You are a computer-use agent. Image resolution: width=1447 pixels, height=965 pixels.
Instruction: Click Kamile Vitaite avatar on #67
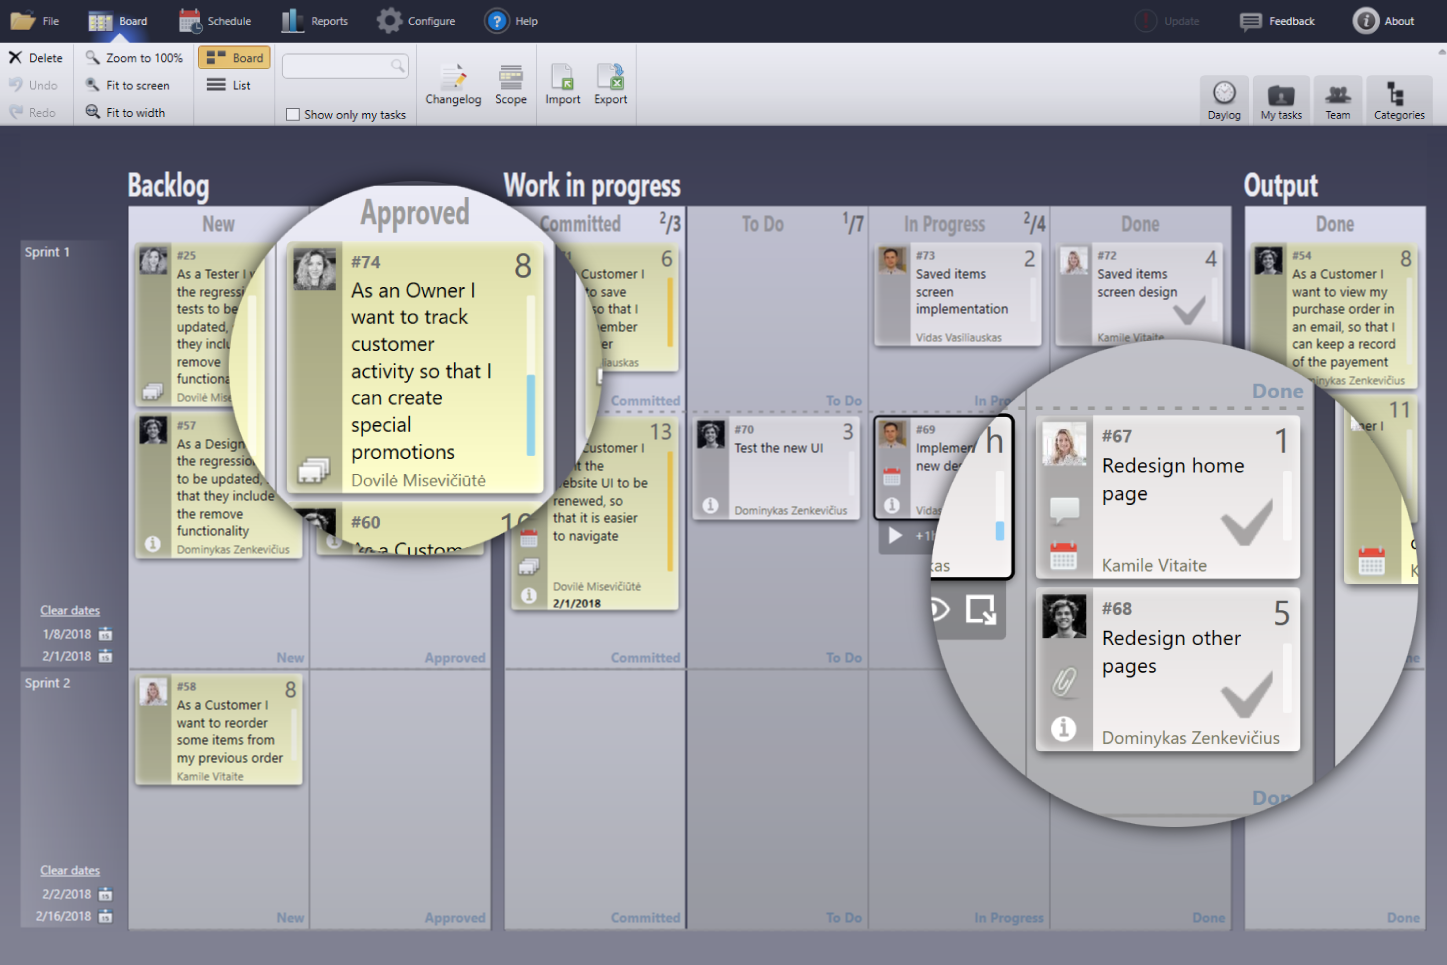1064,445
